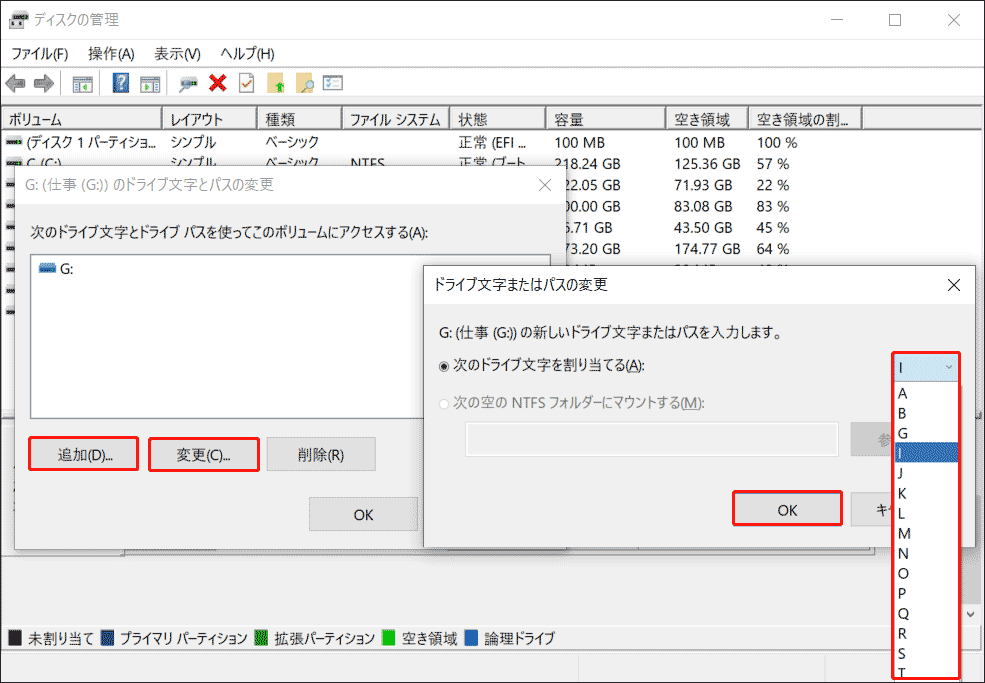Click the Disk Management app icon in the title bar

[18, 20]
